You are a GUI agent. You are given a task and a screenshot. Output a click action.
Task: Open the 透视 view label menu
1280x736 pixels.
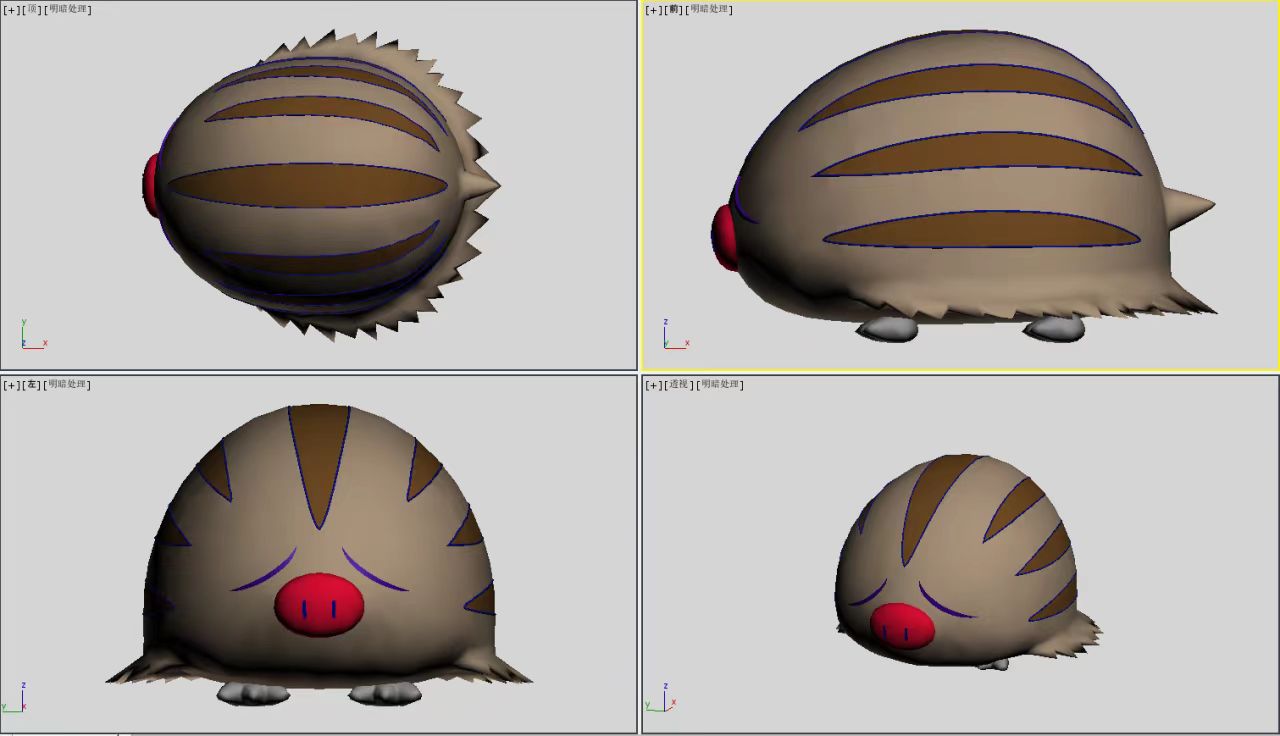point(680,384)
